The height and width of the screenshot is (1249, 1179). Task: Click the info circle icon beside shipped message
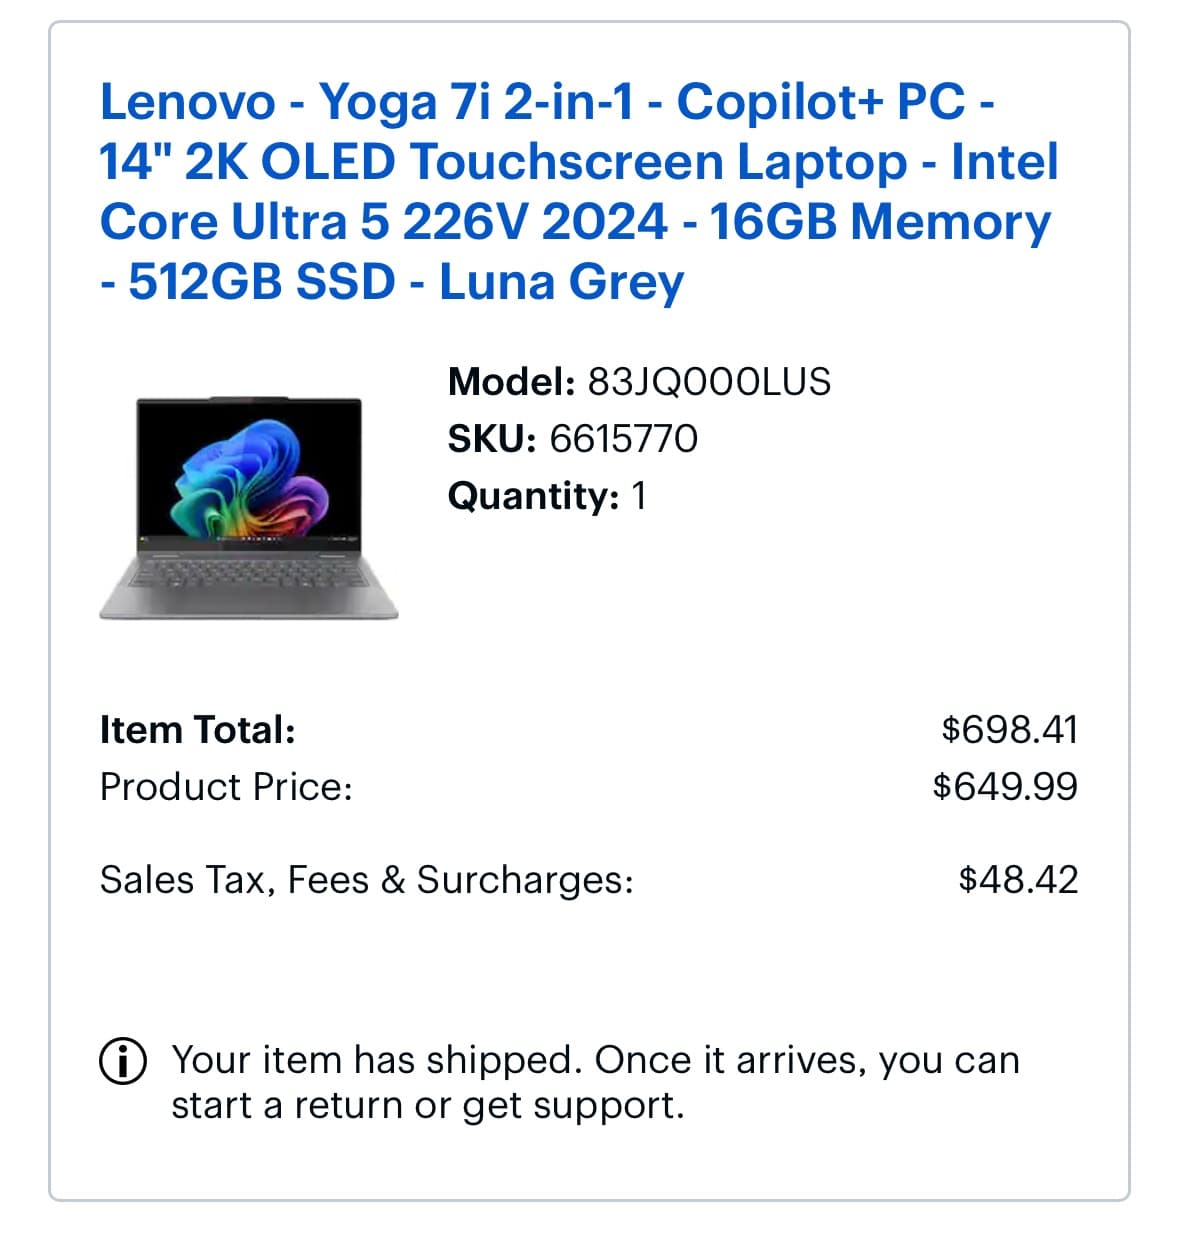tap(123, 1061)
